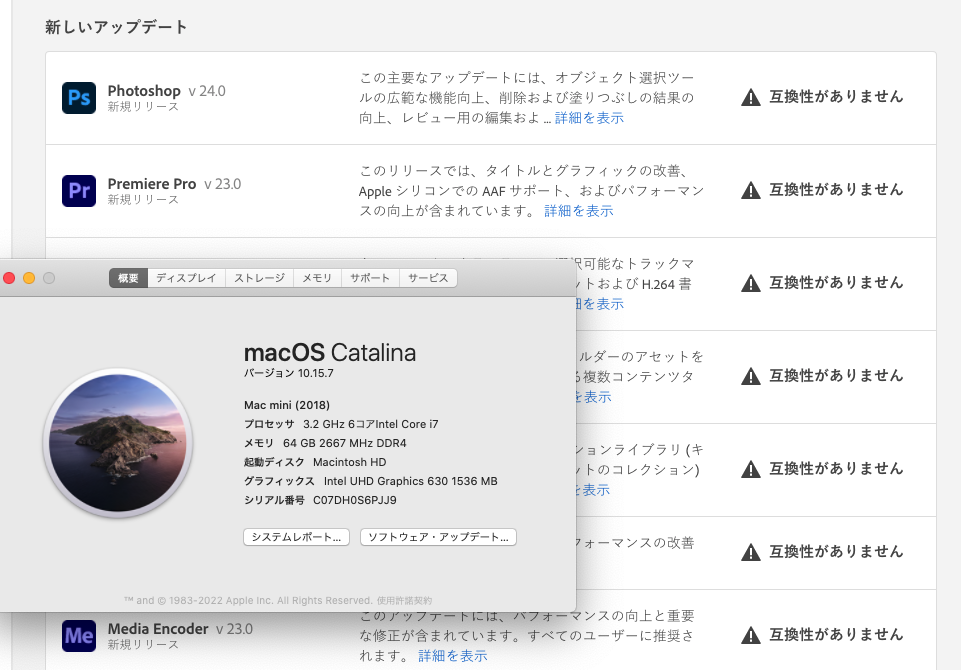Click the warning icon in Photoshop row
Image resolution: width=961 pixels, height=670 pixels.
[x=751, y=97]
